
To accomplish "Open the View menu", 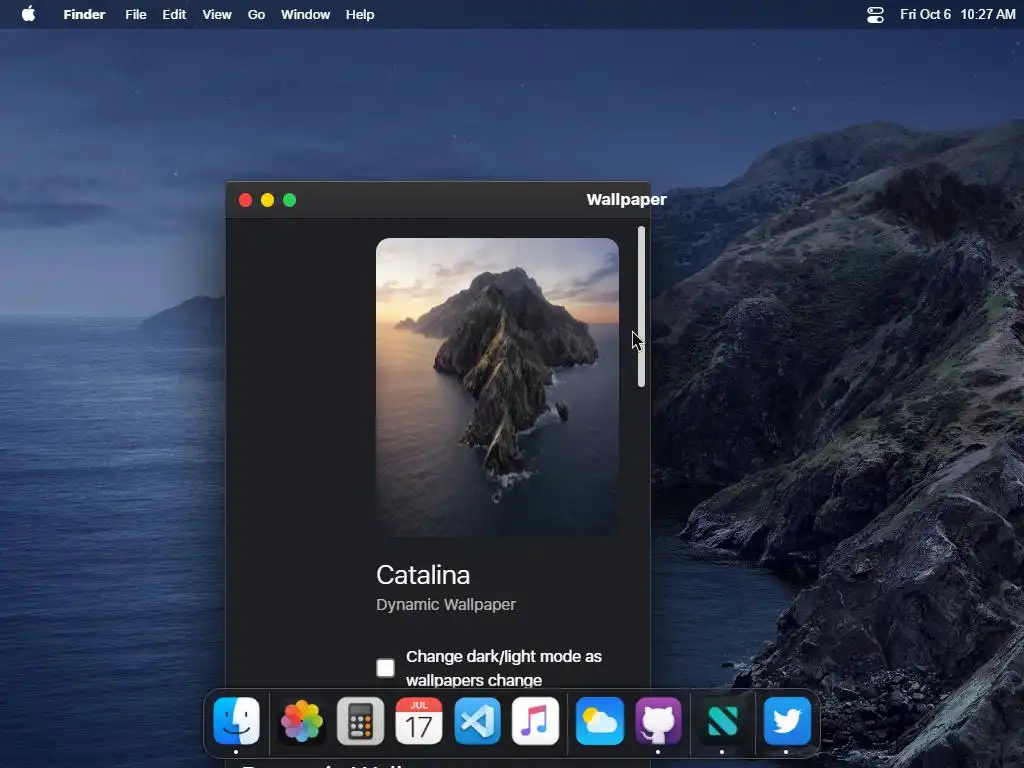I will [217, 14].
